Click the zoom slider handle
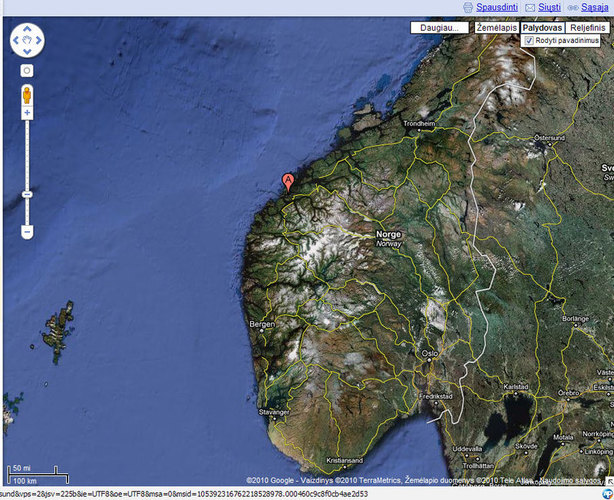614x500 pixels. 27,193
